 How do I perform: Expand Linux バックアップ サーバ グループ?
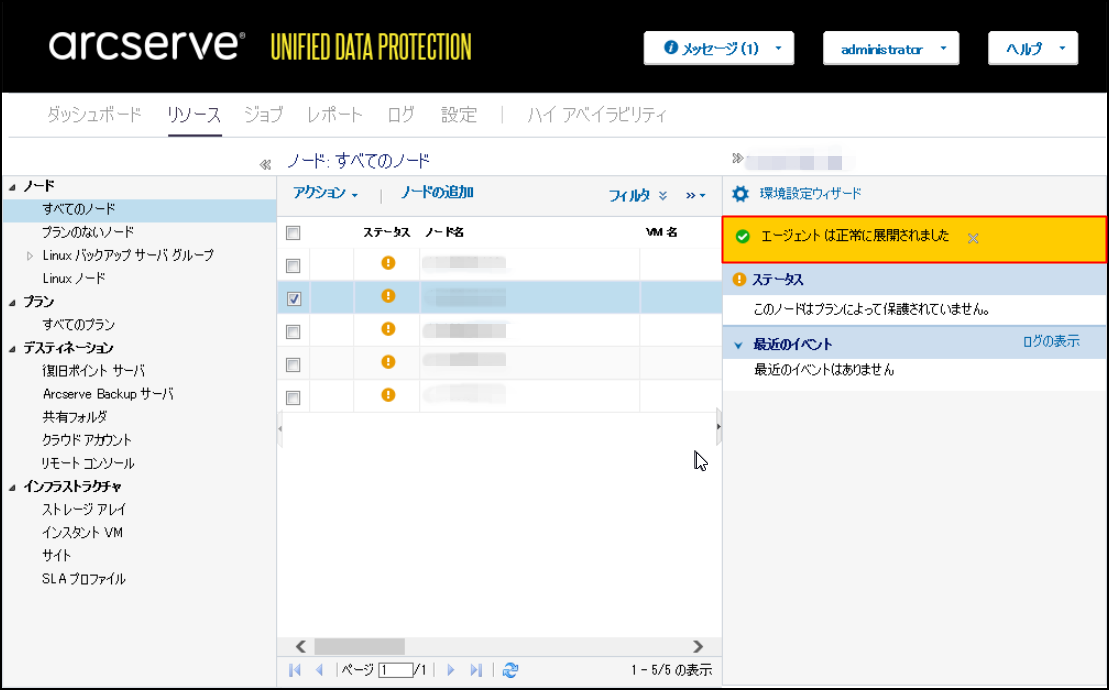coord(30,256)
